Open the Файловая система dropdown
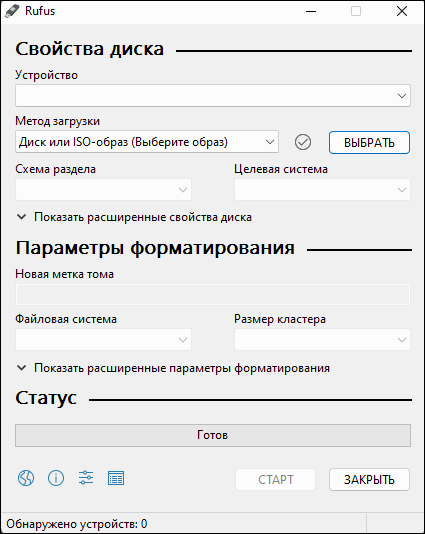Screen dimensions: 425x534 103,340
